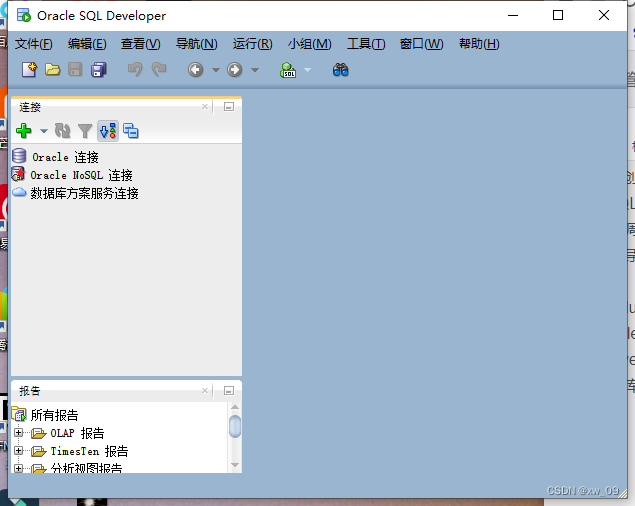The width and height of the screenshot is (635, 506).
Task: Open the 工具(T) menu
Action: (x=366, y=44)
